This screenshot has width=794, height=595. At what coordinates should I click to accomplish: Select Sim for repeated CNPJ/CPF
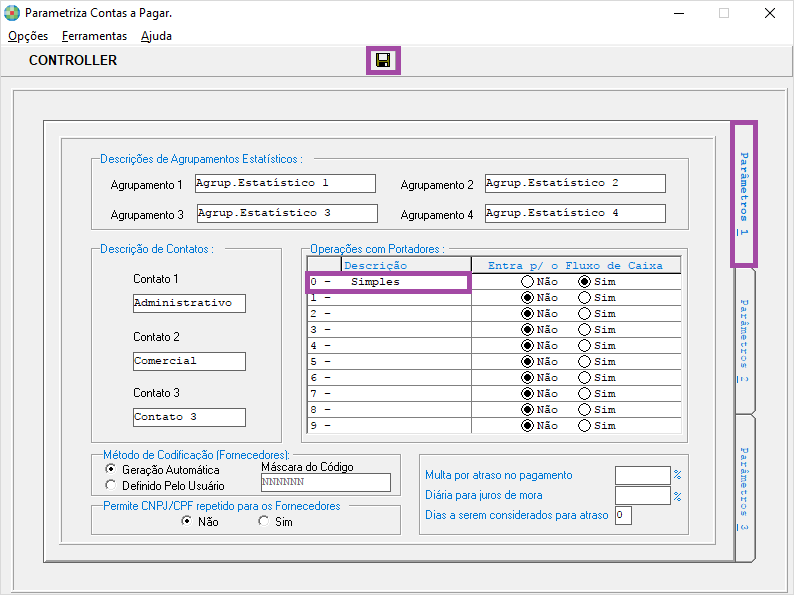pyautogui.click(x=264, y=521)
